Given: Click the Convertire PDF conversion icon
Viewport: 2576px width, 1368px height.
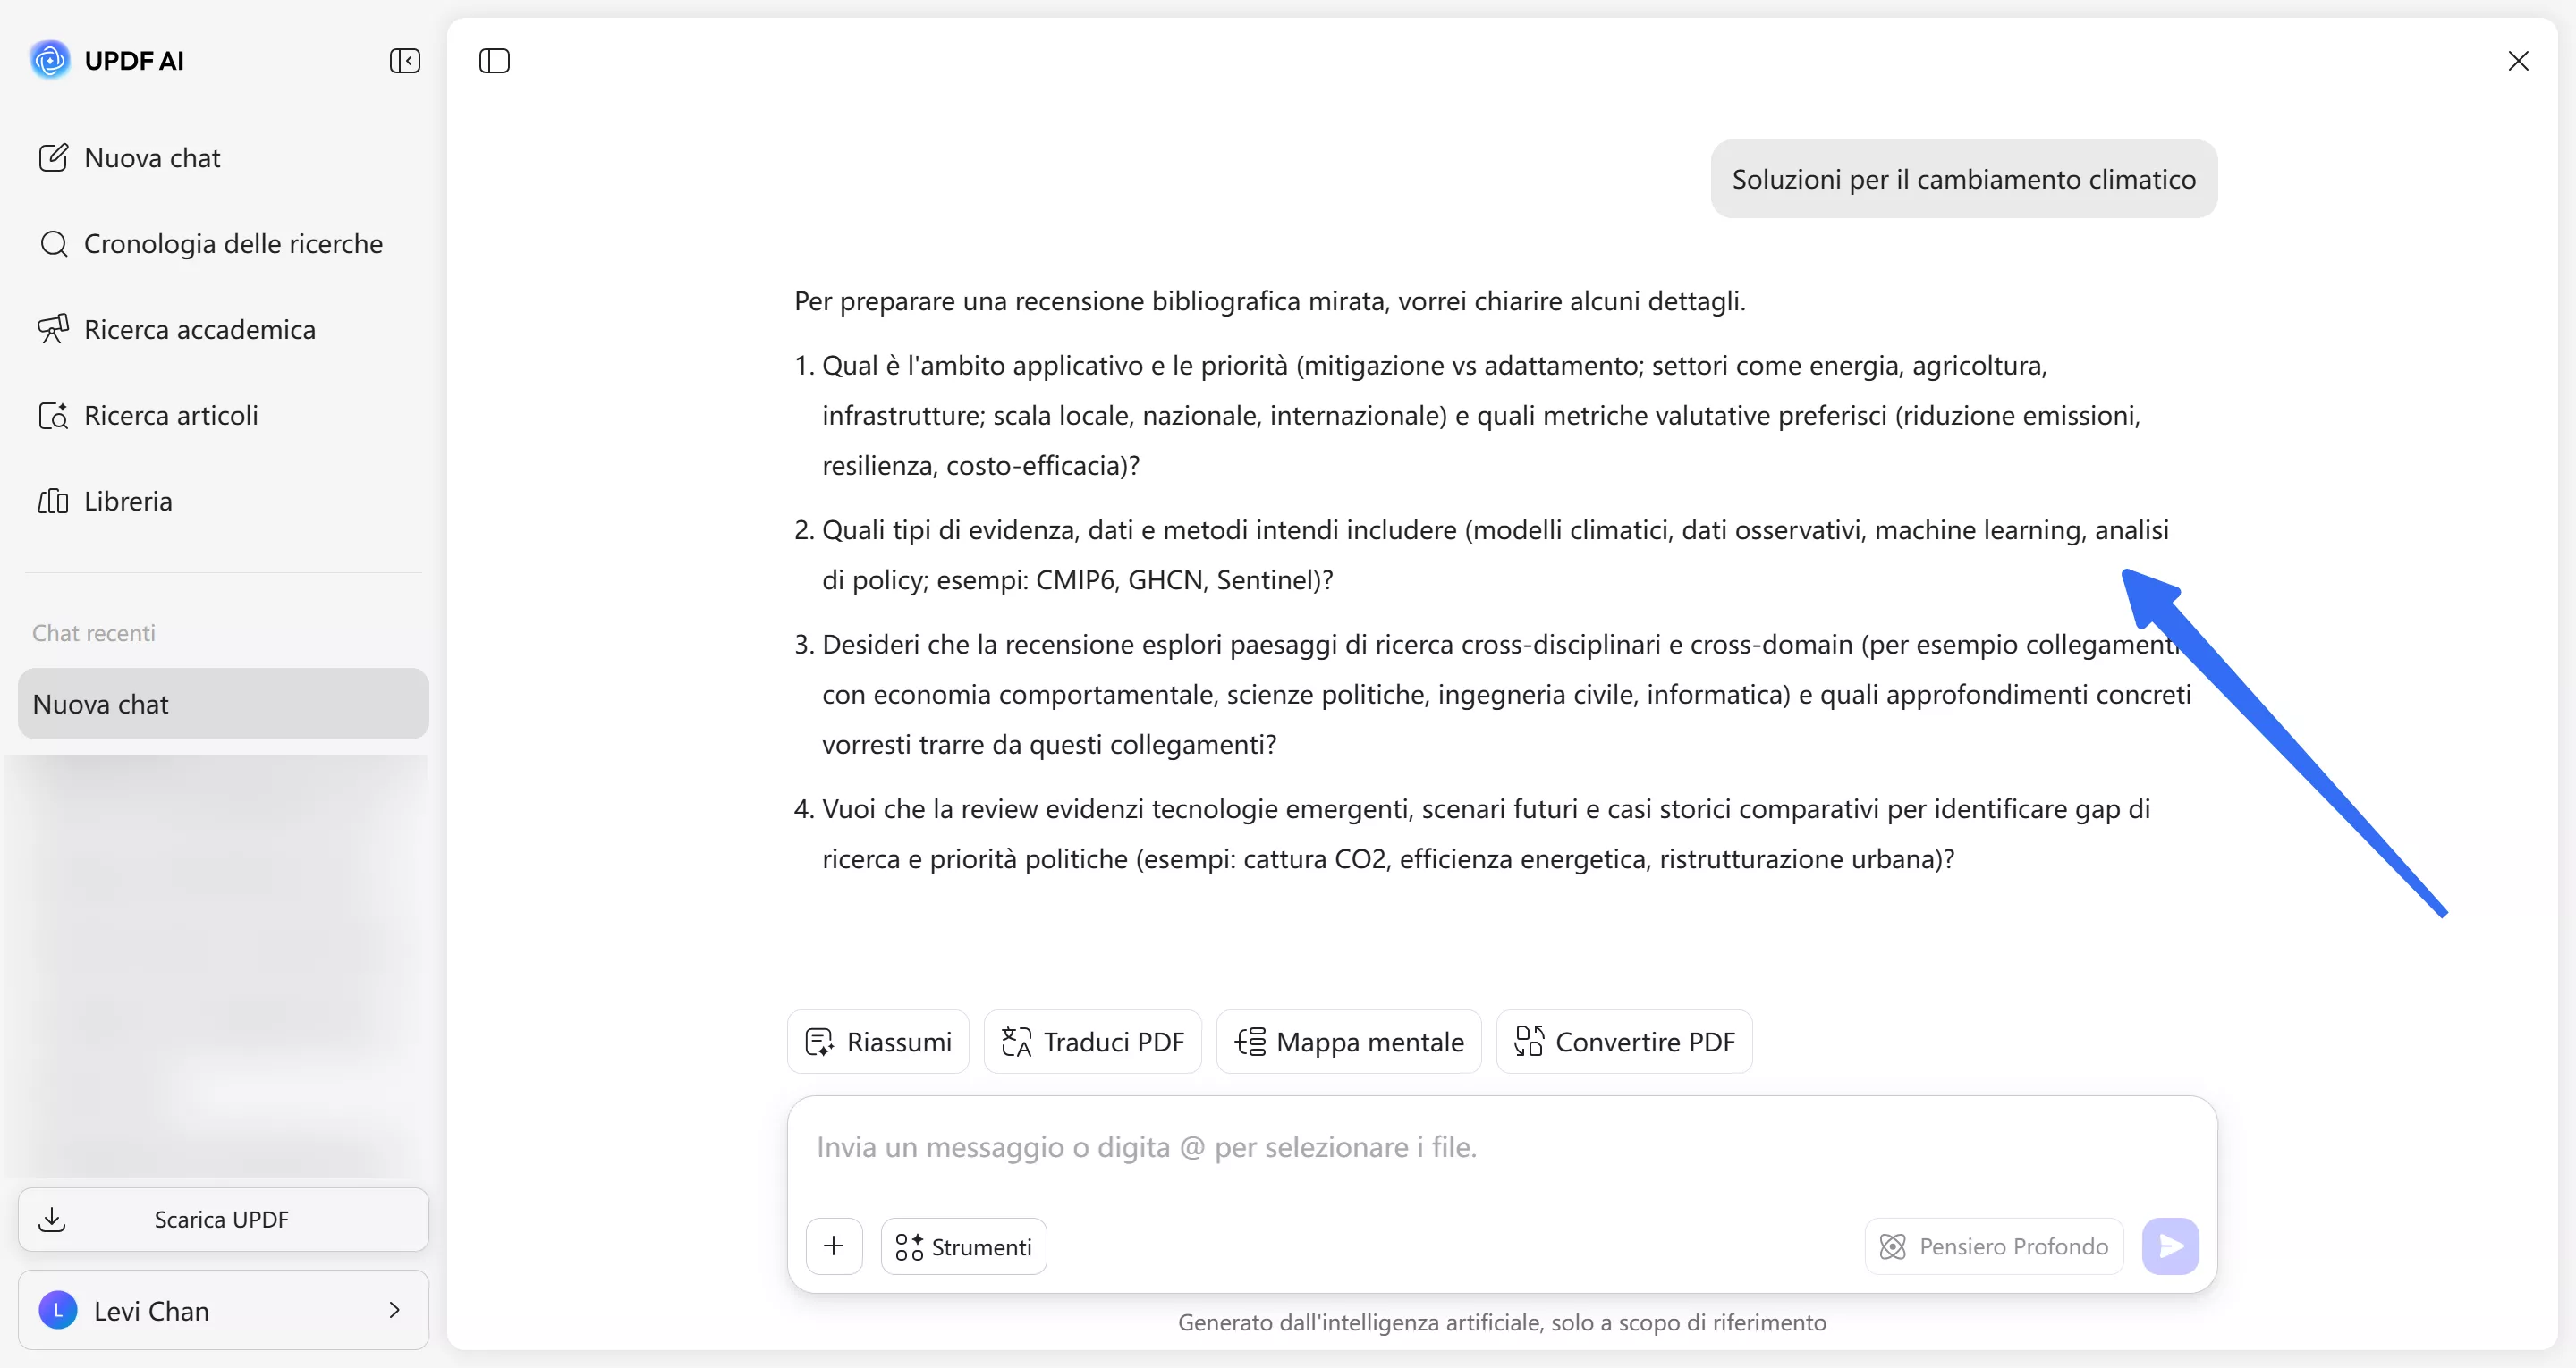Looking at the screenshot, I should 1528,1041.
